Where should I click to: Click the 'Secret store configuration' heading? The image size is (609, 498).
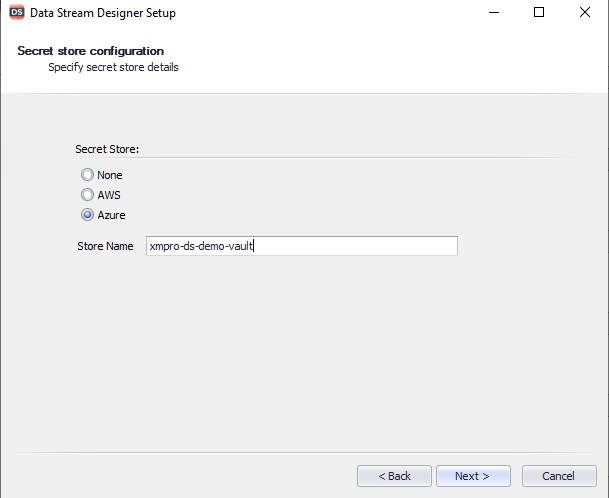click(x=90, y=51)
